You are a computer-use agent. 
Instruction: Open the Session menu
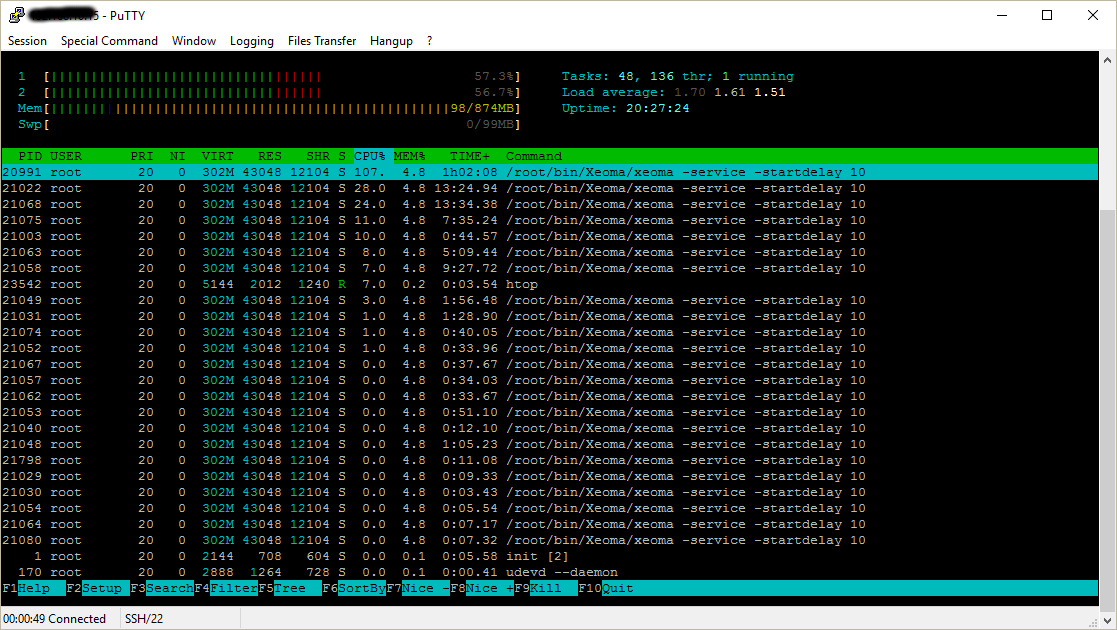pos(27,41)
